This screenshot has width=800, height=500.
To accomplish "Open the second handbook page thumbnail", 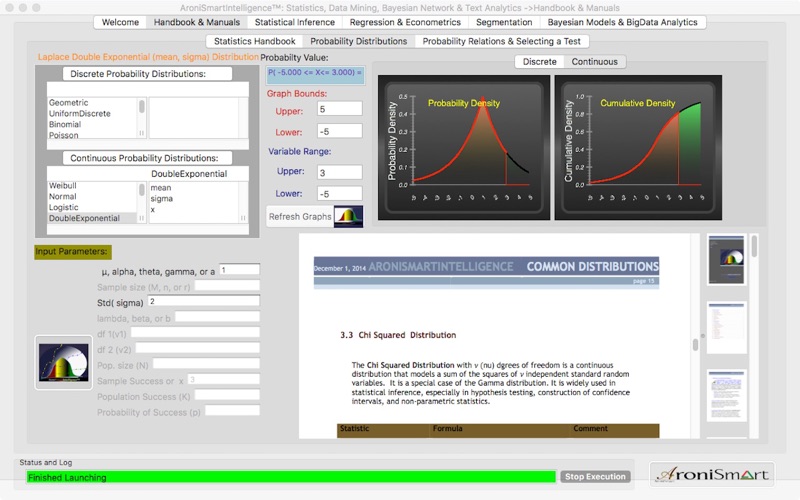I will click(727, 327).
